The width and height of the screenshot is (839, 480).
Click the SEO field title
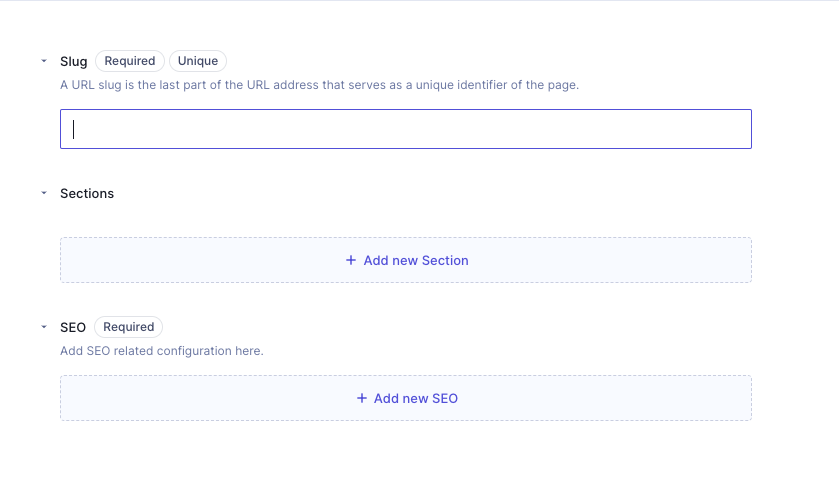[73, 327]
